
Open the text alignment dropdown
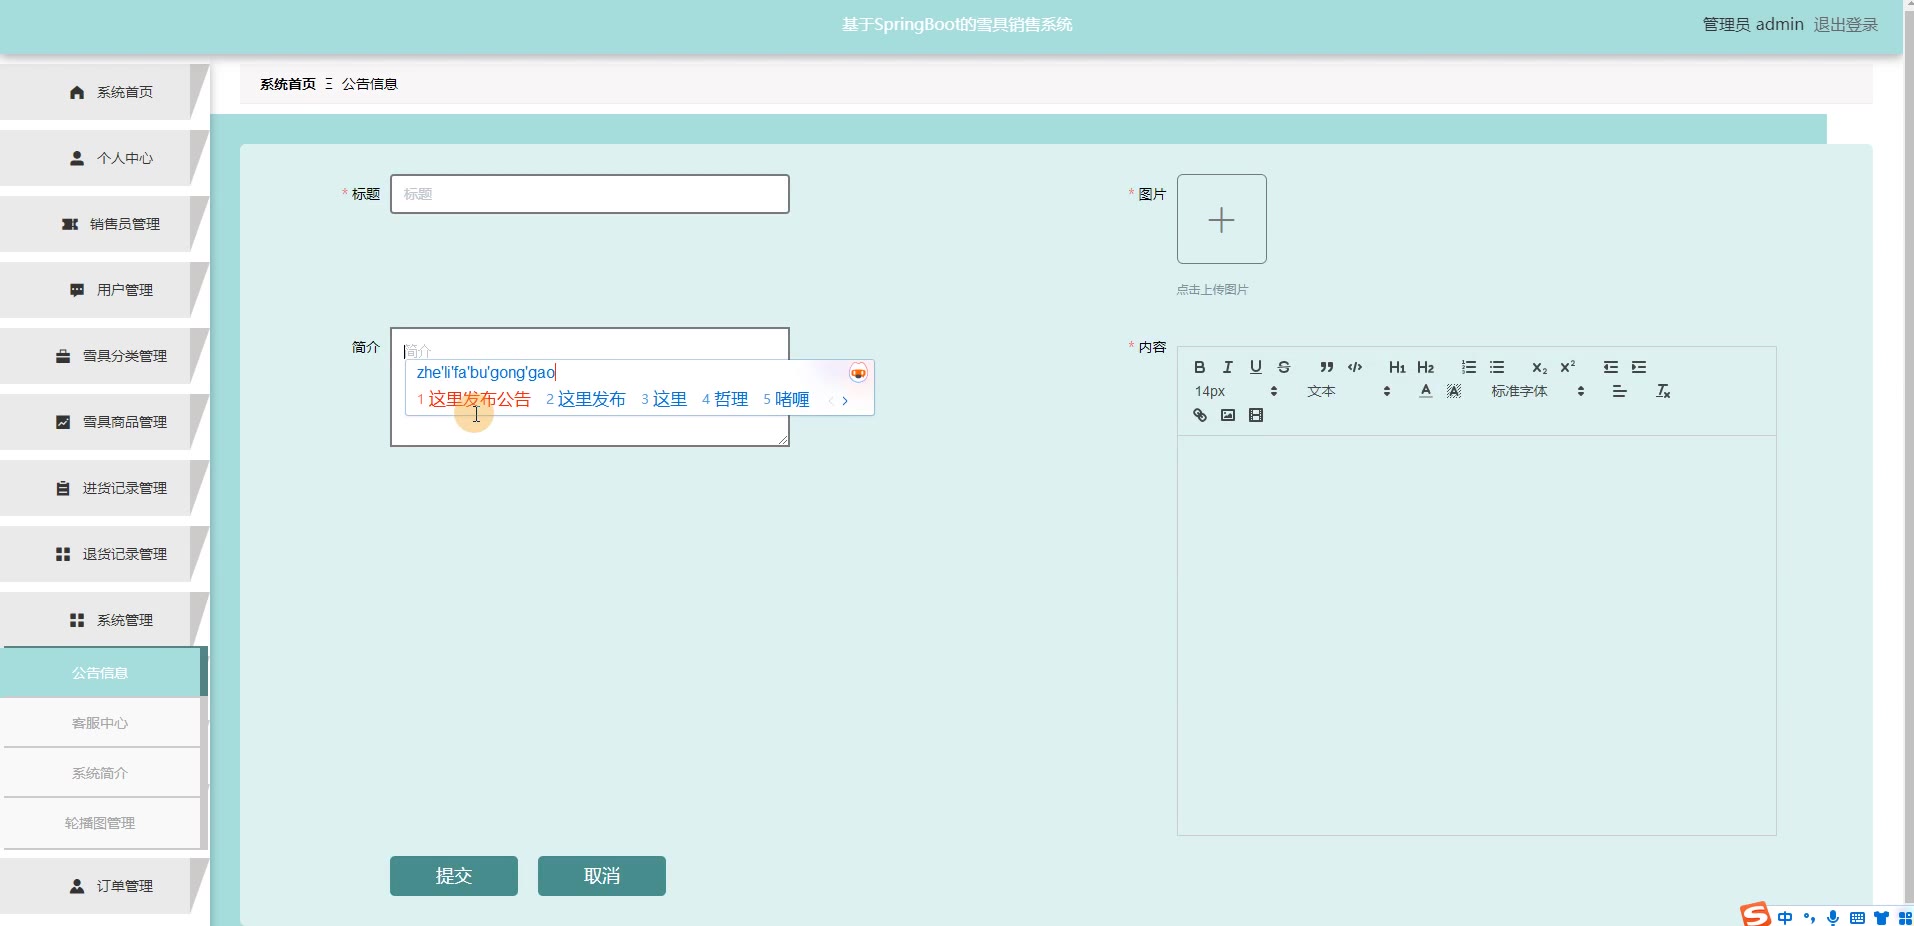[x=1619, y=391]
